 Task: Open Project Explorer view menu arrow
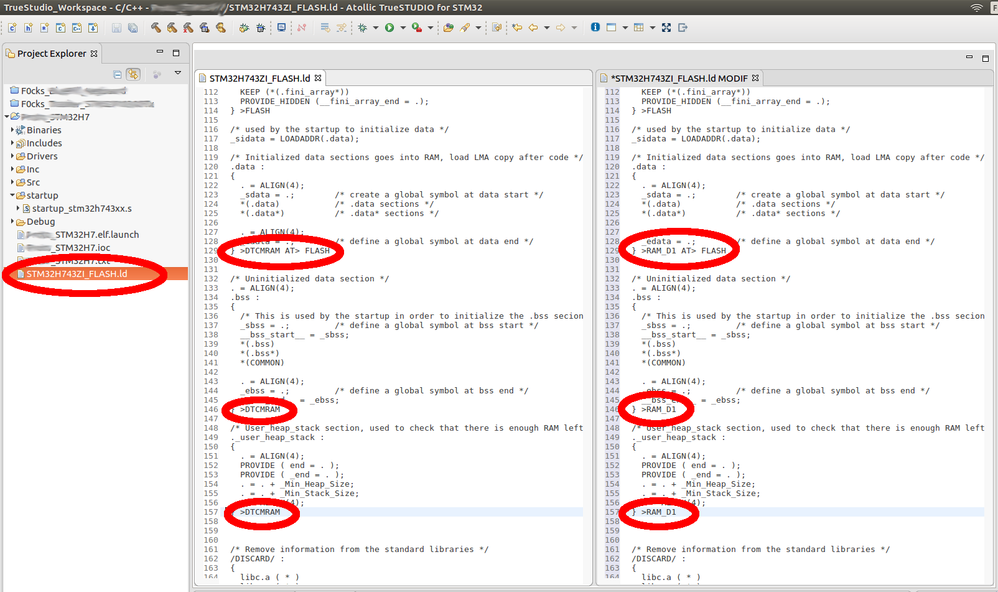point(178,73)
